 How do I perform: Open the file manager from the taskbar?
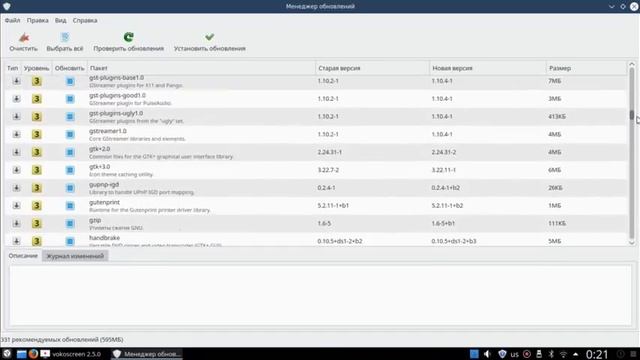[x=21, y=353]
